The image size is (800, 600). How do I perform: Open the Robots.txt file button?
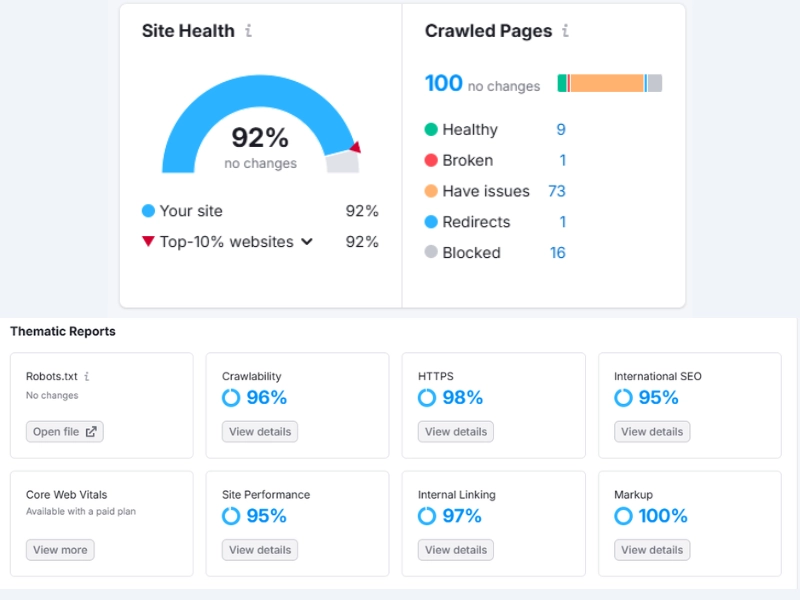(65, 432)
